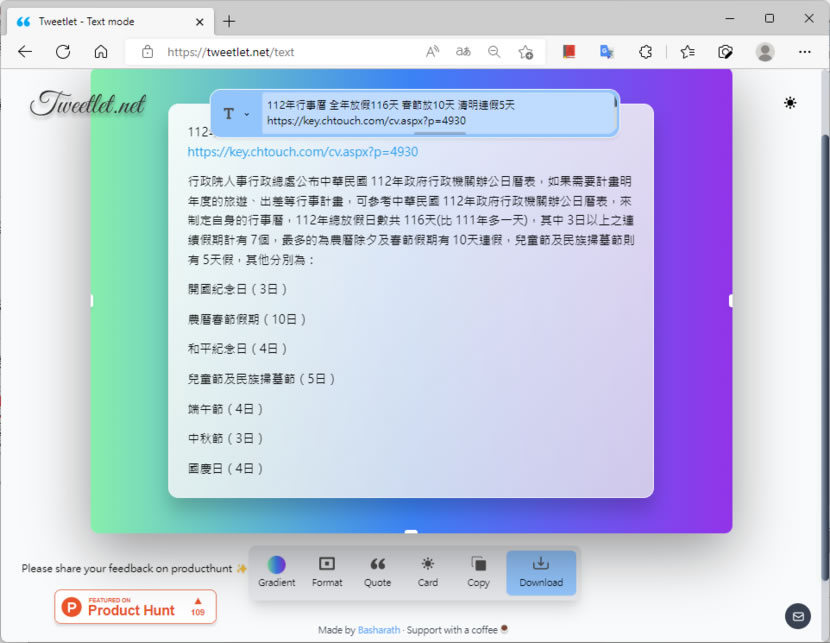Click the zoom out magnifier icon
830x643 pixels.
(x=494, y=52)
